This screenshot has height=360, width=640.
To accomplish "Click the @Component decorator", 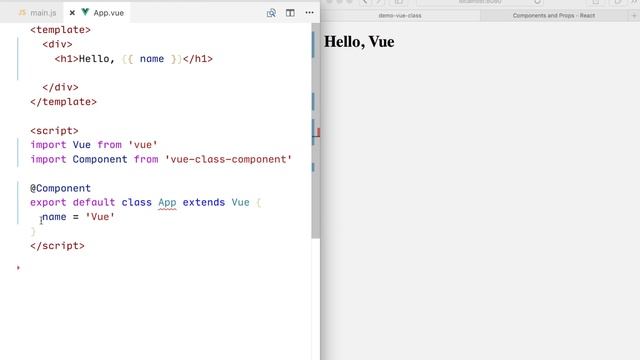I will 60,188.
